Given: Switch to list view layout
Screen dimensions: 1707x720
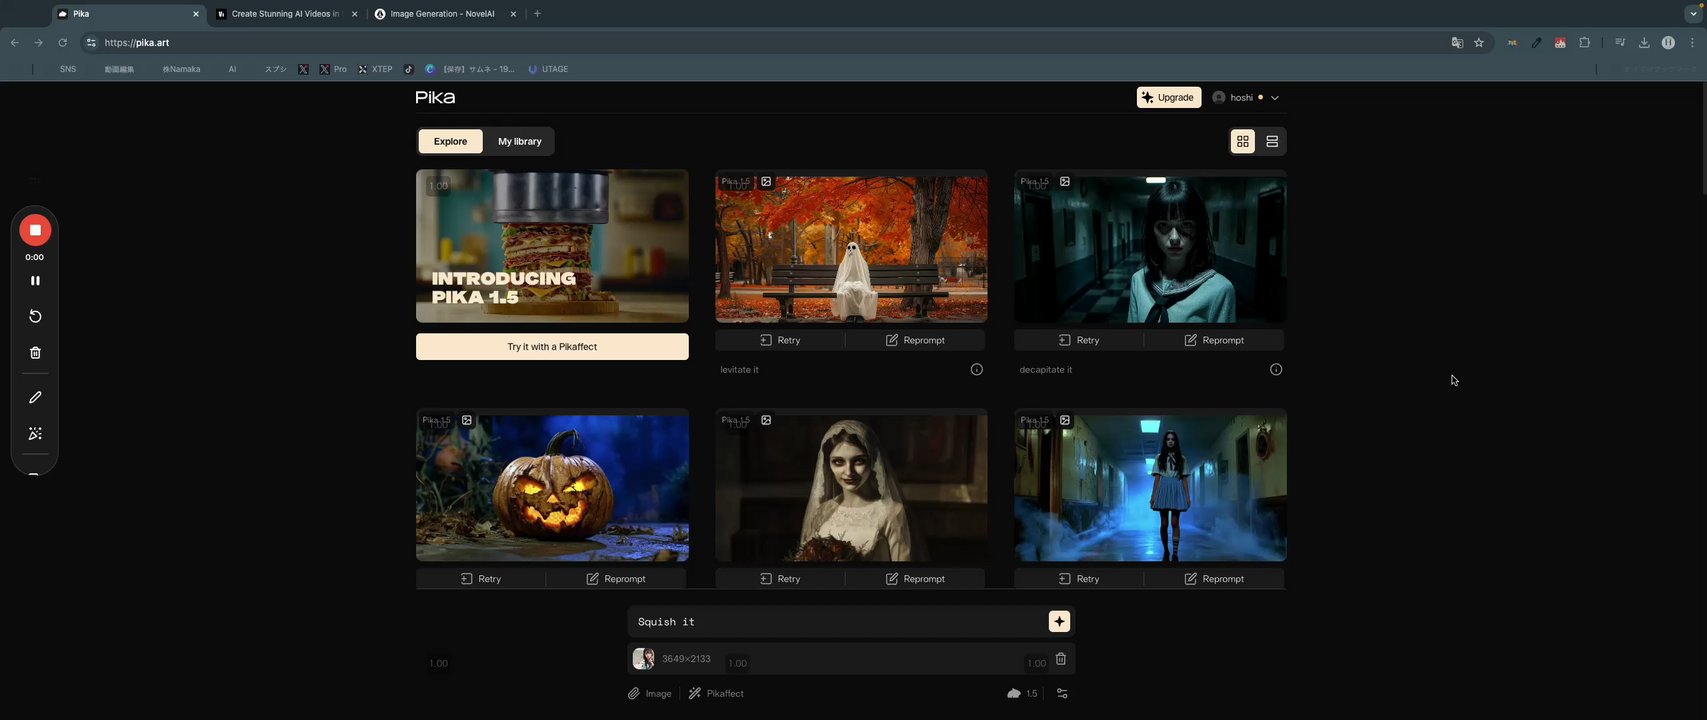Looking at the screenshot, I should (x=1272, y=141).
